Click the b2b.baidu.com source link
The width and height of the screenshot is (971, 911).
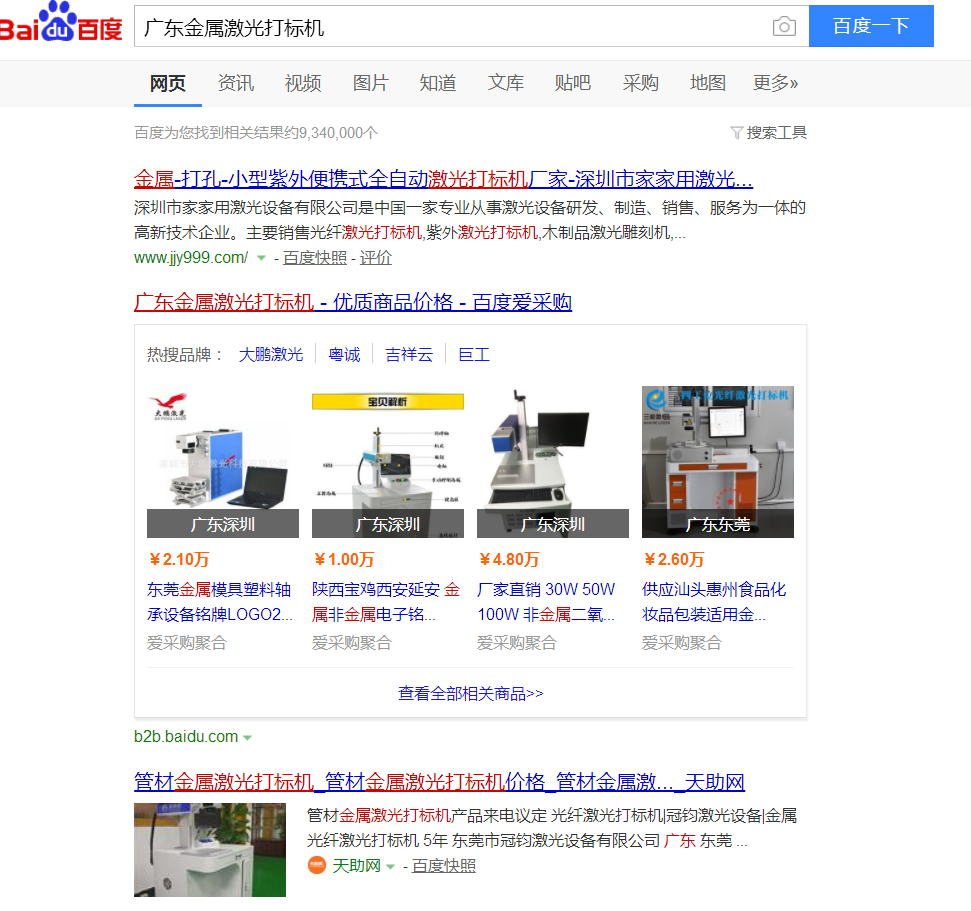pos(186,737)
